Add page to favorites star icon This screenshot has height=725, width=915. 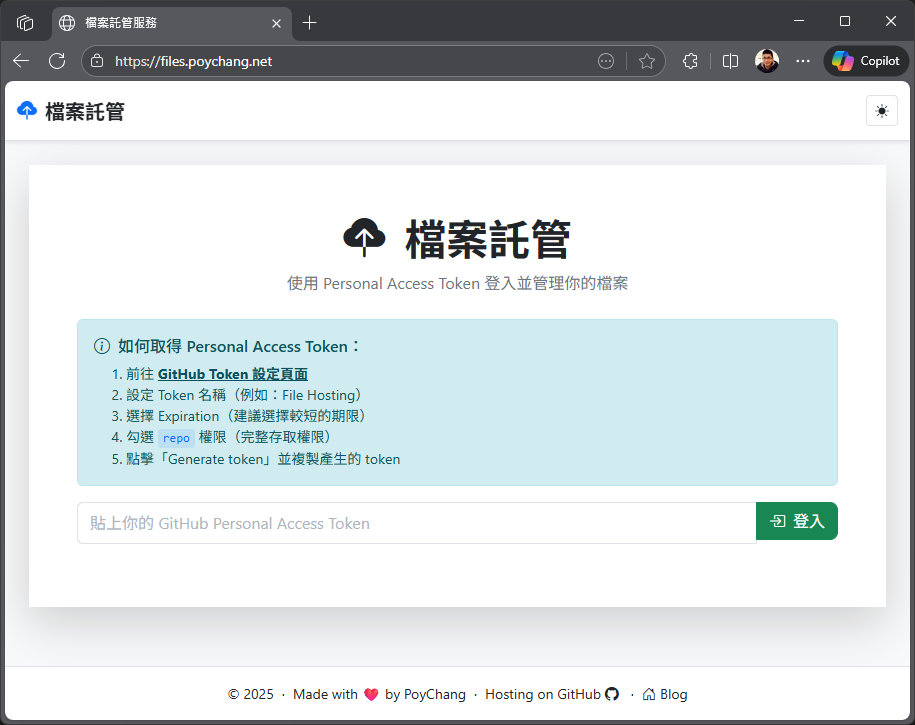tap(647, 61)
